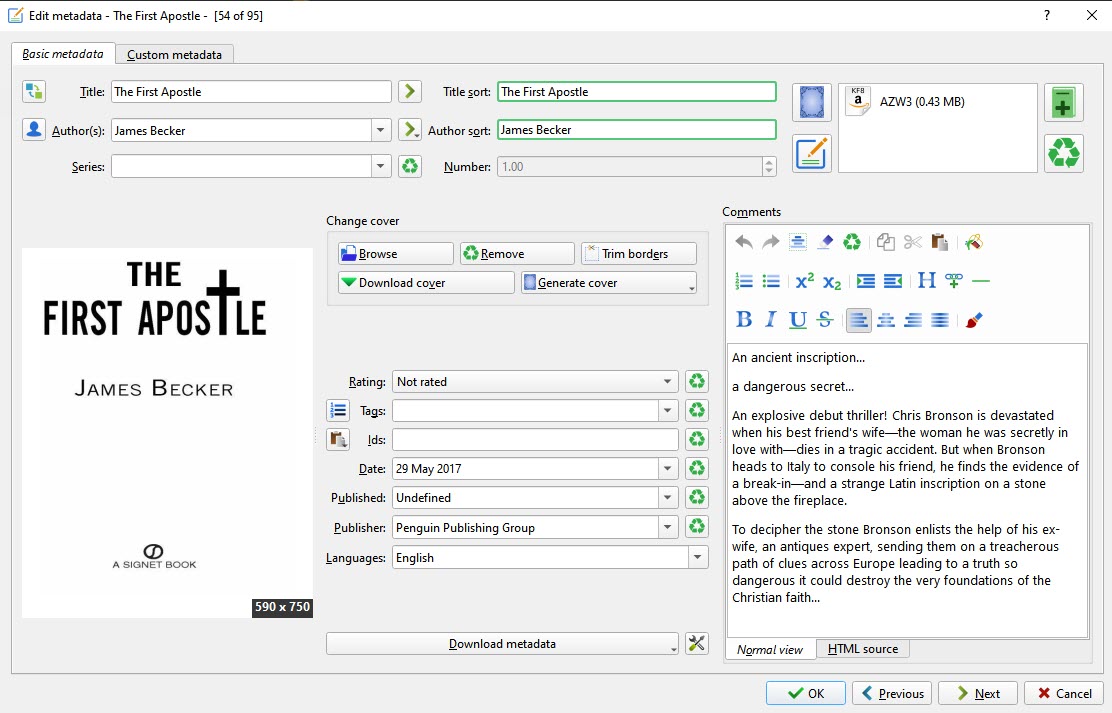Align comments text left
Viewport: 1112px width, 713px height.
[858, 320]
